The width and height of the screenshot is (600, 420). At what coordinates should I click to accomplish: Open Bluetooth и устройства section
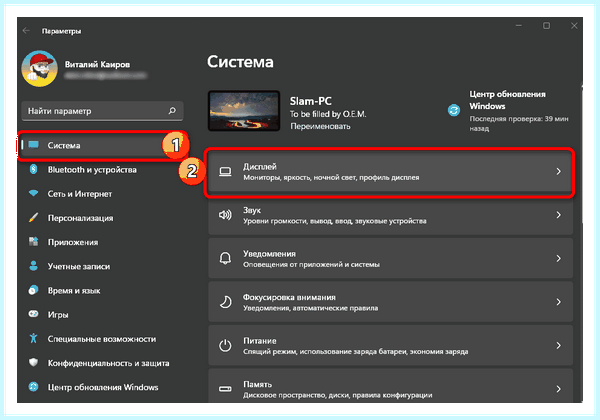(x=92, y=169)
